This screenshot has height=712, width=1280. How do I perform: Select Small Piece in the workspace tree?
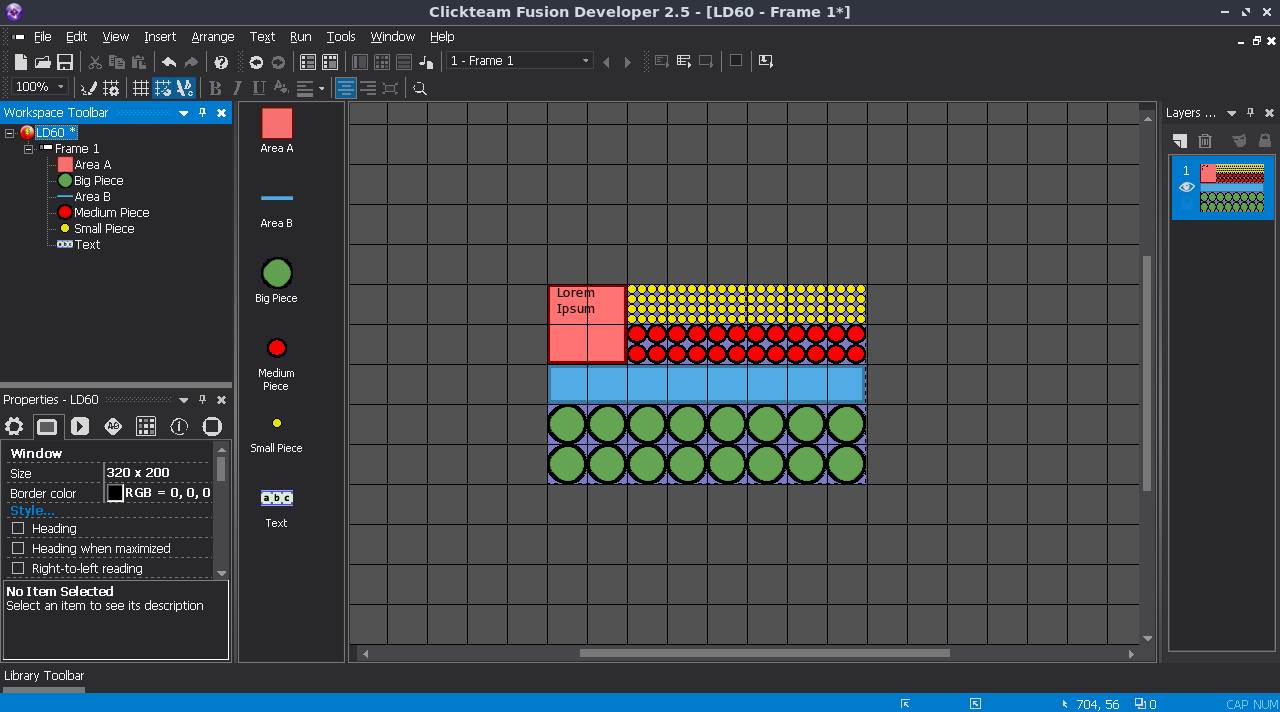(104, 229)
